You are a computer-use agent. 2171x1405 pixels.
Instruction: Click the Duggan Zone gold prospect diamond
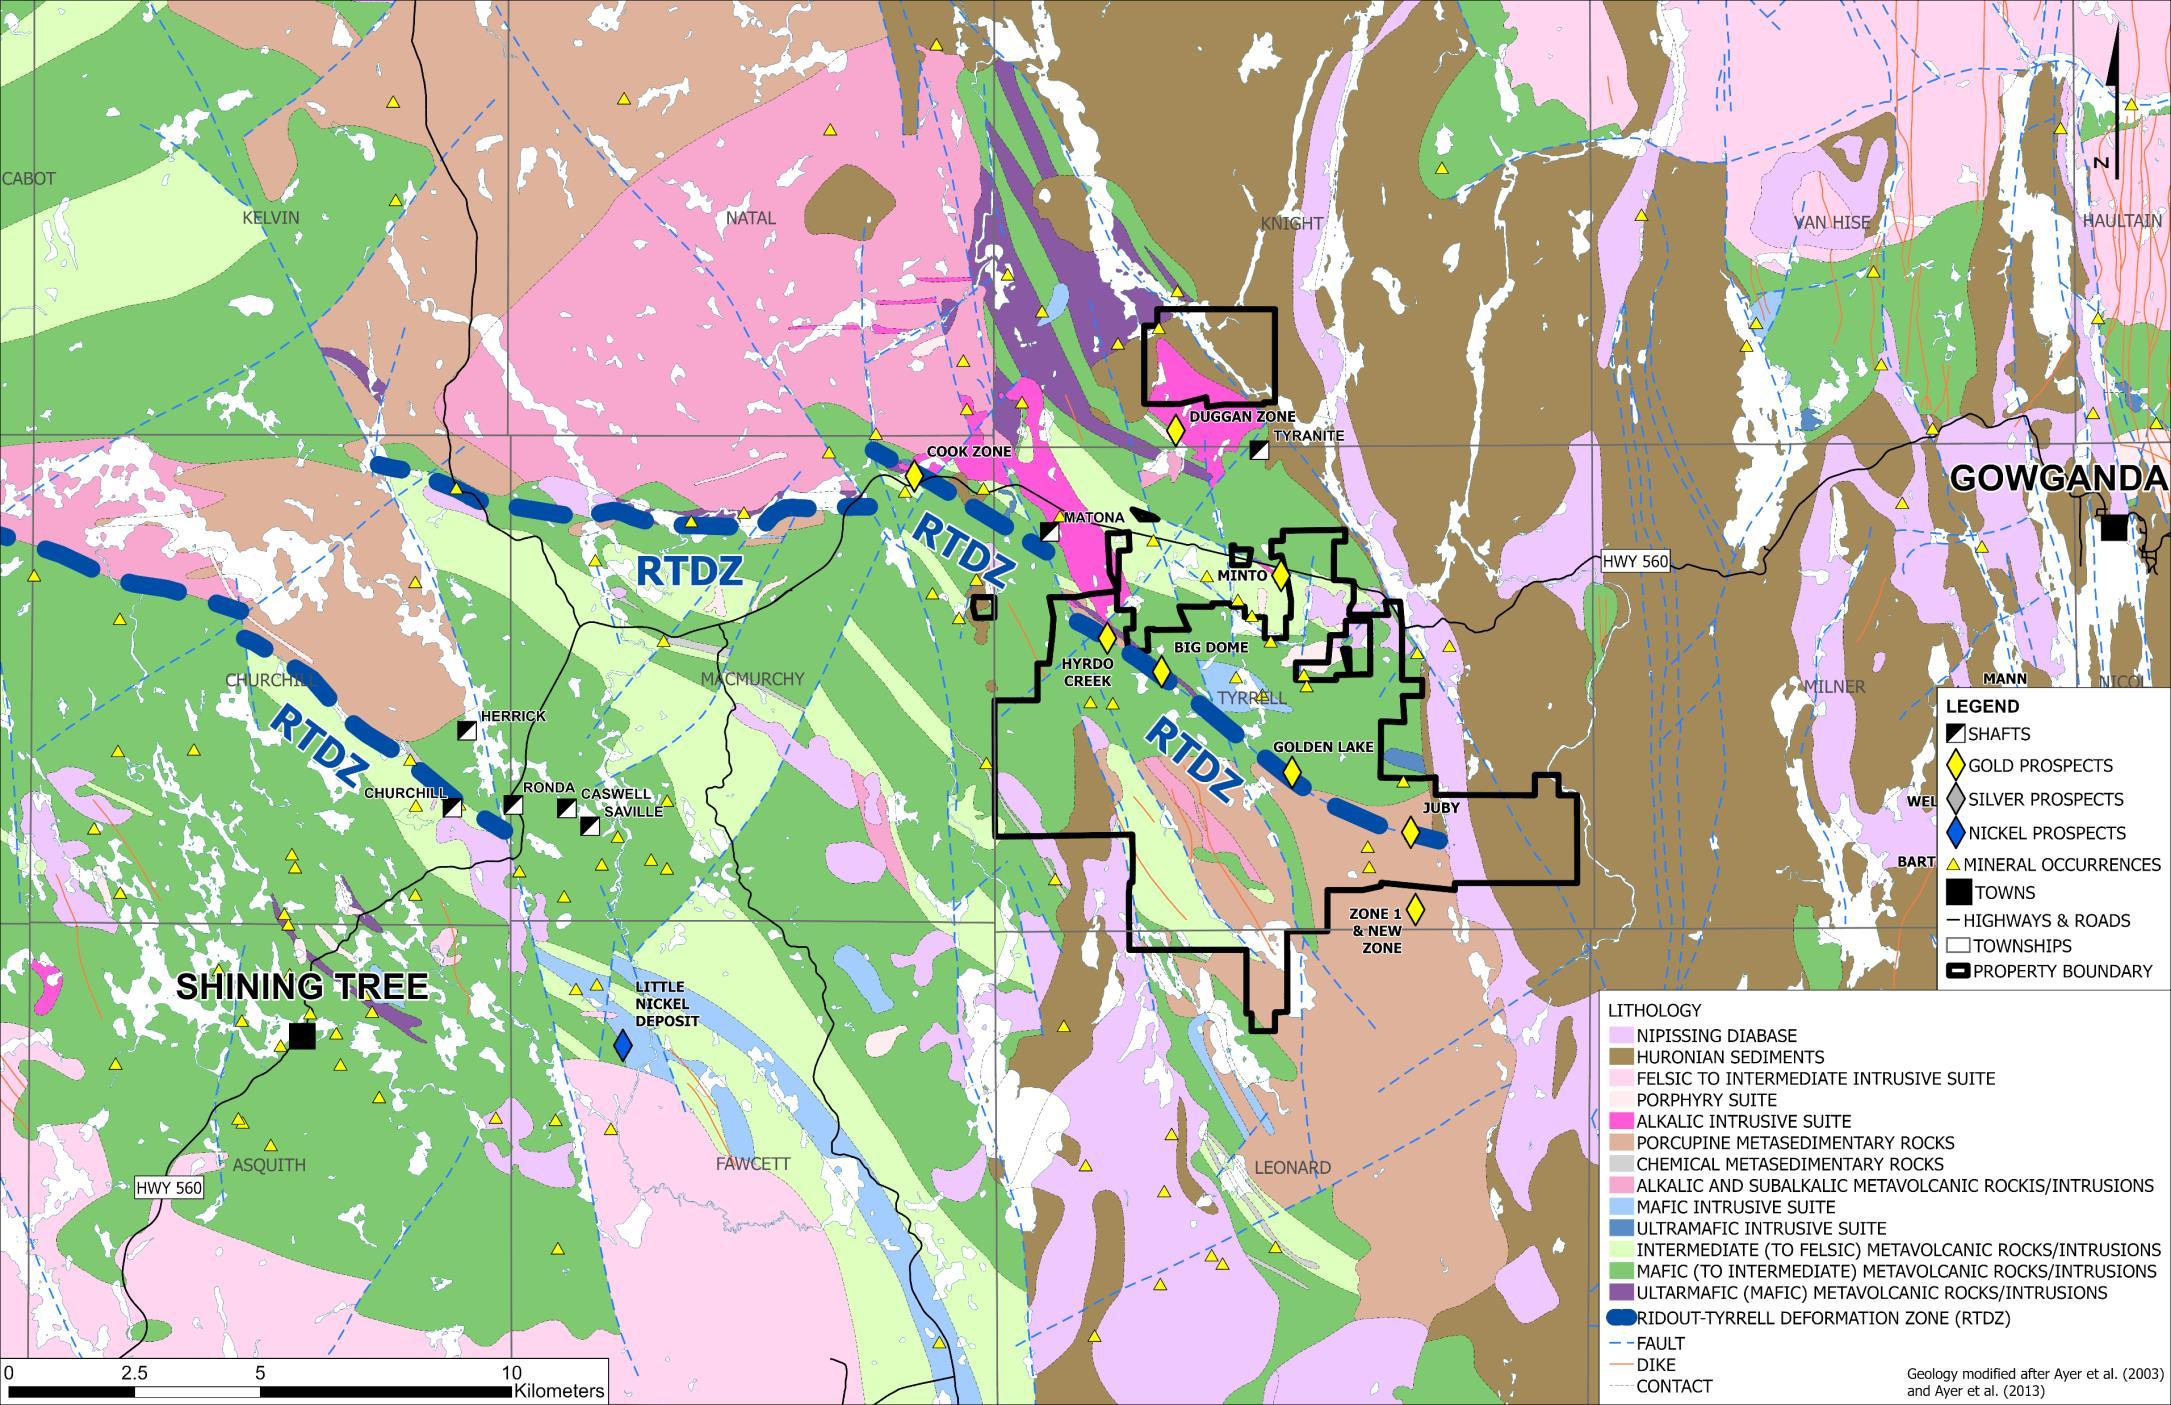(1175, 431)
